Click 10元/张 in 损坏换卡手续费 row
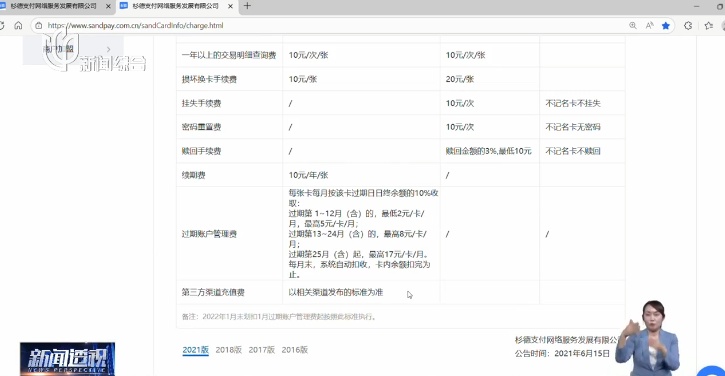 click(303, 79)
